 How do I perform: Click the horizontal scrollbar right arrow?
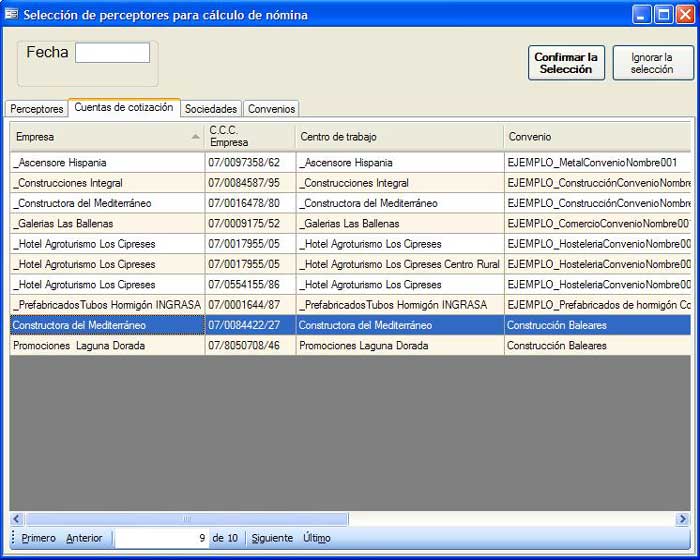[682, 519]
